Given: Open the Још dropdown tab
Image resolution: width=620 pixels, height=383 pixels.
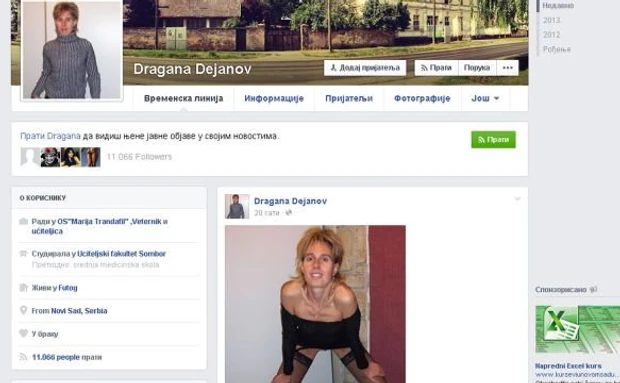Looking at the screenshot, I should point(485,98).
